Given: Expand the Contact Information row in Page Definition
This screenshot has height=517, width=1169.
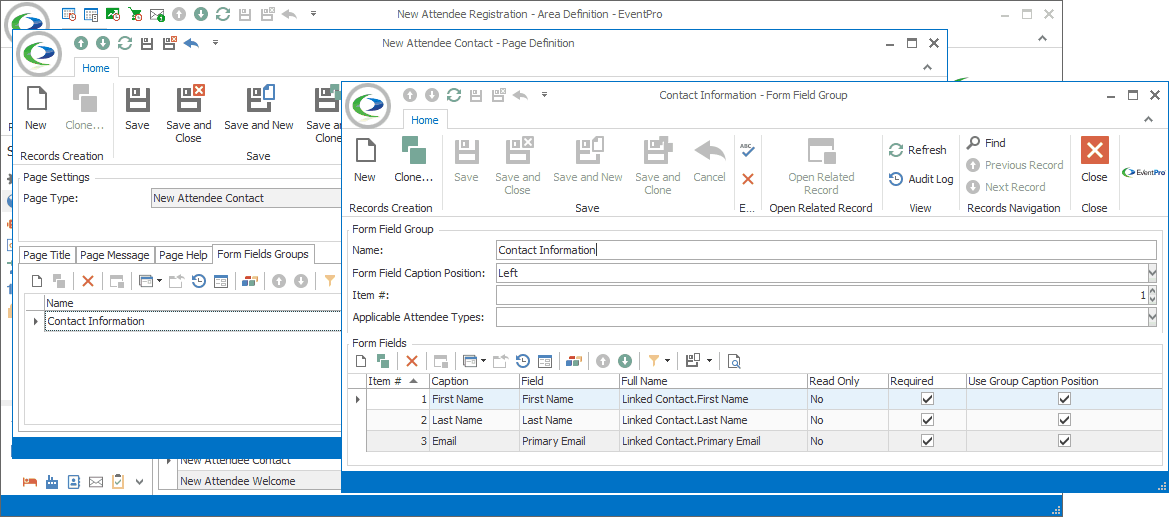Looking at the screenshot, I should tap(35, 322).
